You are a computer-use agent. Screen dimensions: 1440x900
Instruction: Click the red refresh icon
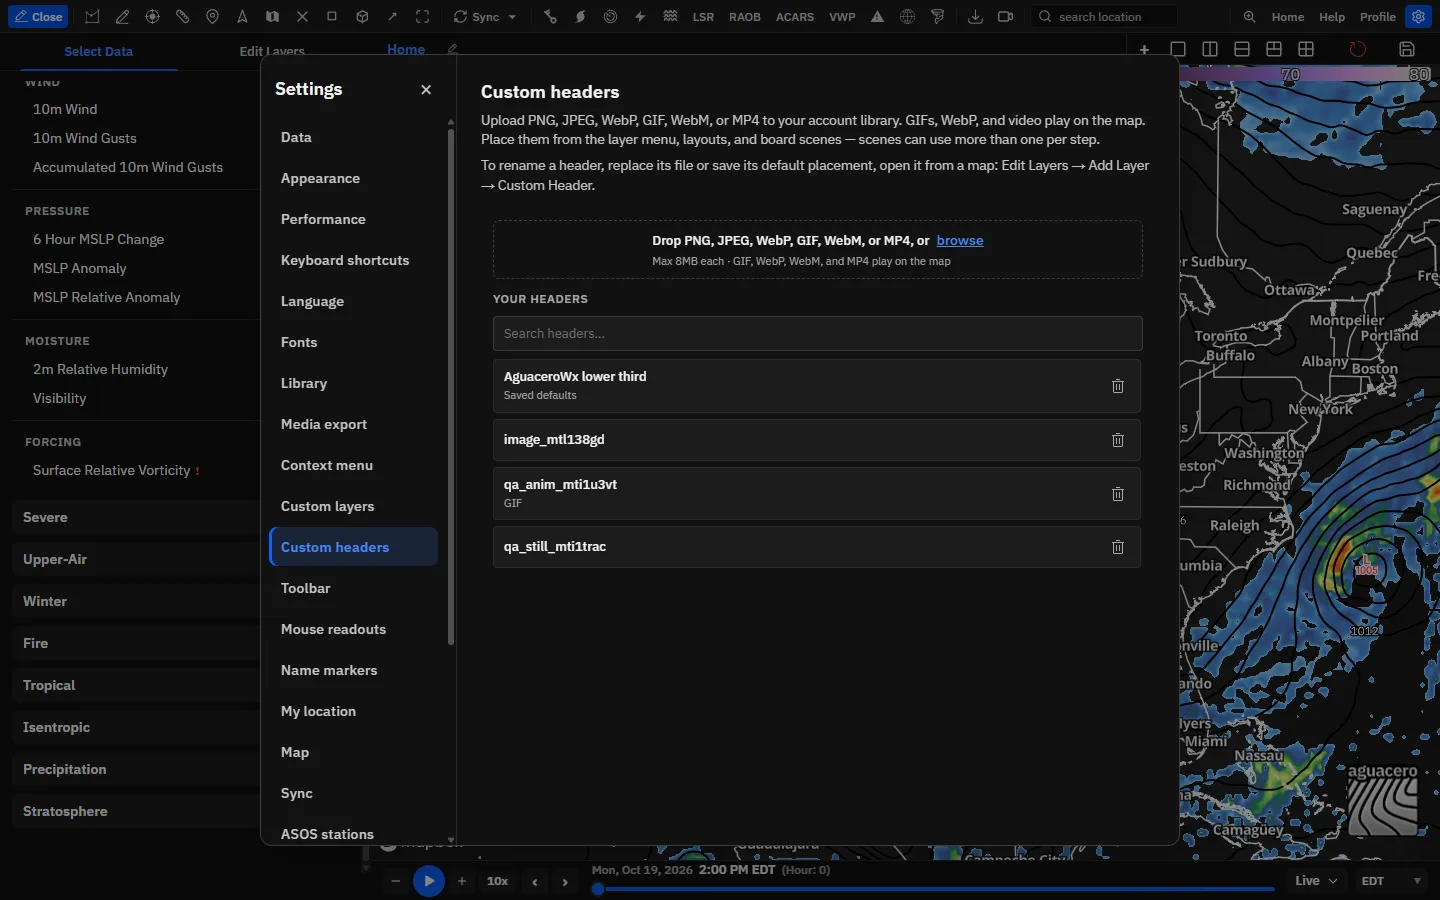(x=1357, y=49)
